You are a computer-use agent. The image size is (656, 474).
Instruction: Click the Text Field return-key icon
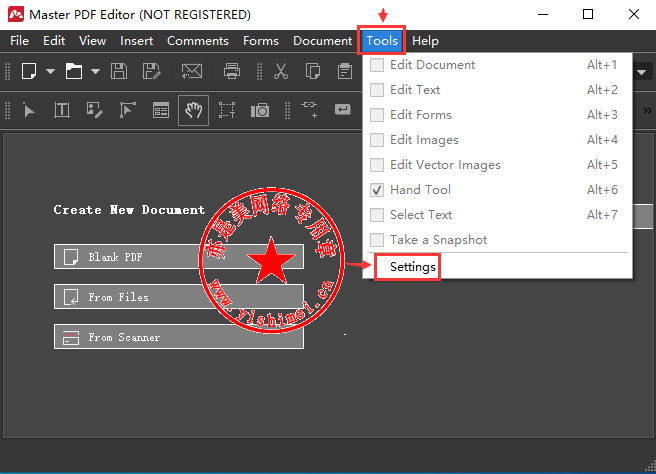[343, 110]
